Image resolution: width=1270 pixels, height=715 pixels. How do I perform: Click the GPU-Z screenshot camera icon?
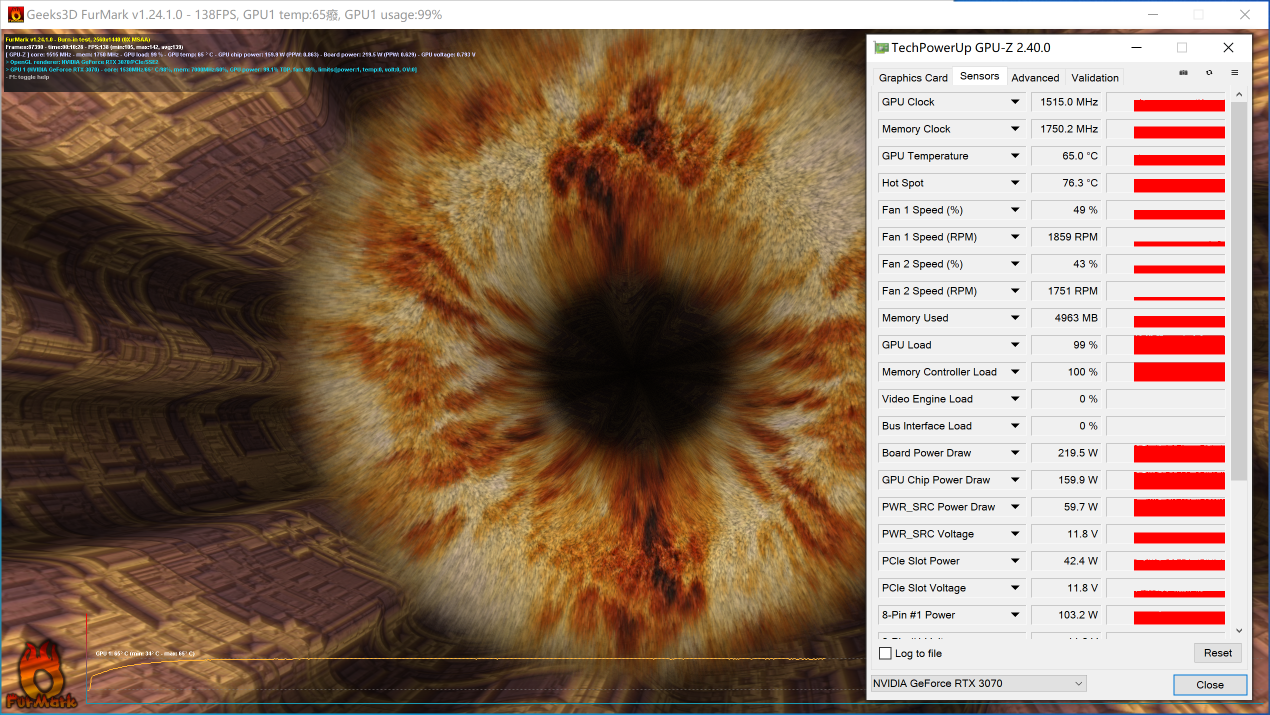1183,73
